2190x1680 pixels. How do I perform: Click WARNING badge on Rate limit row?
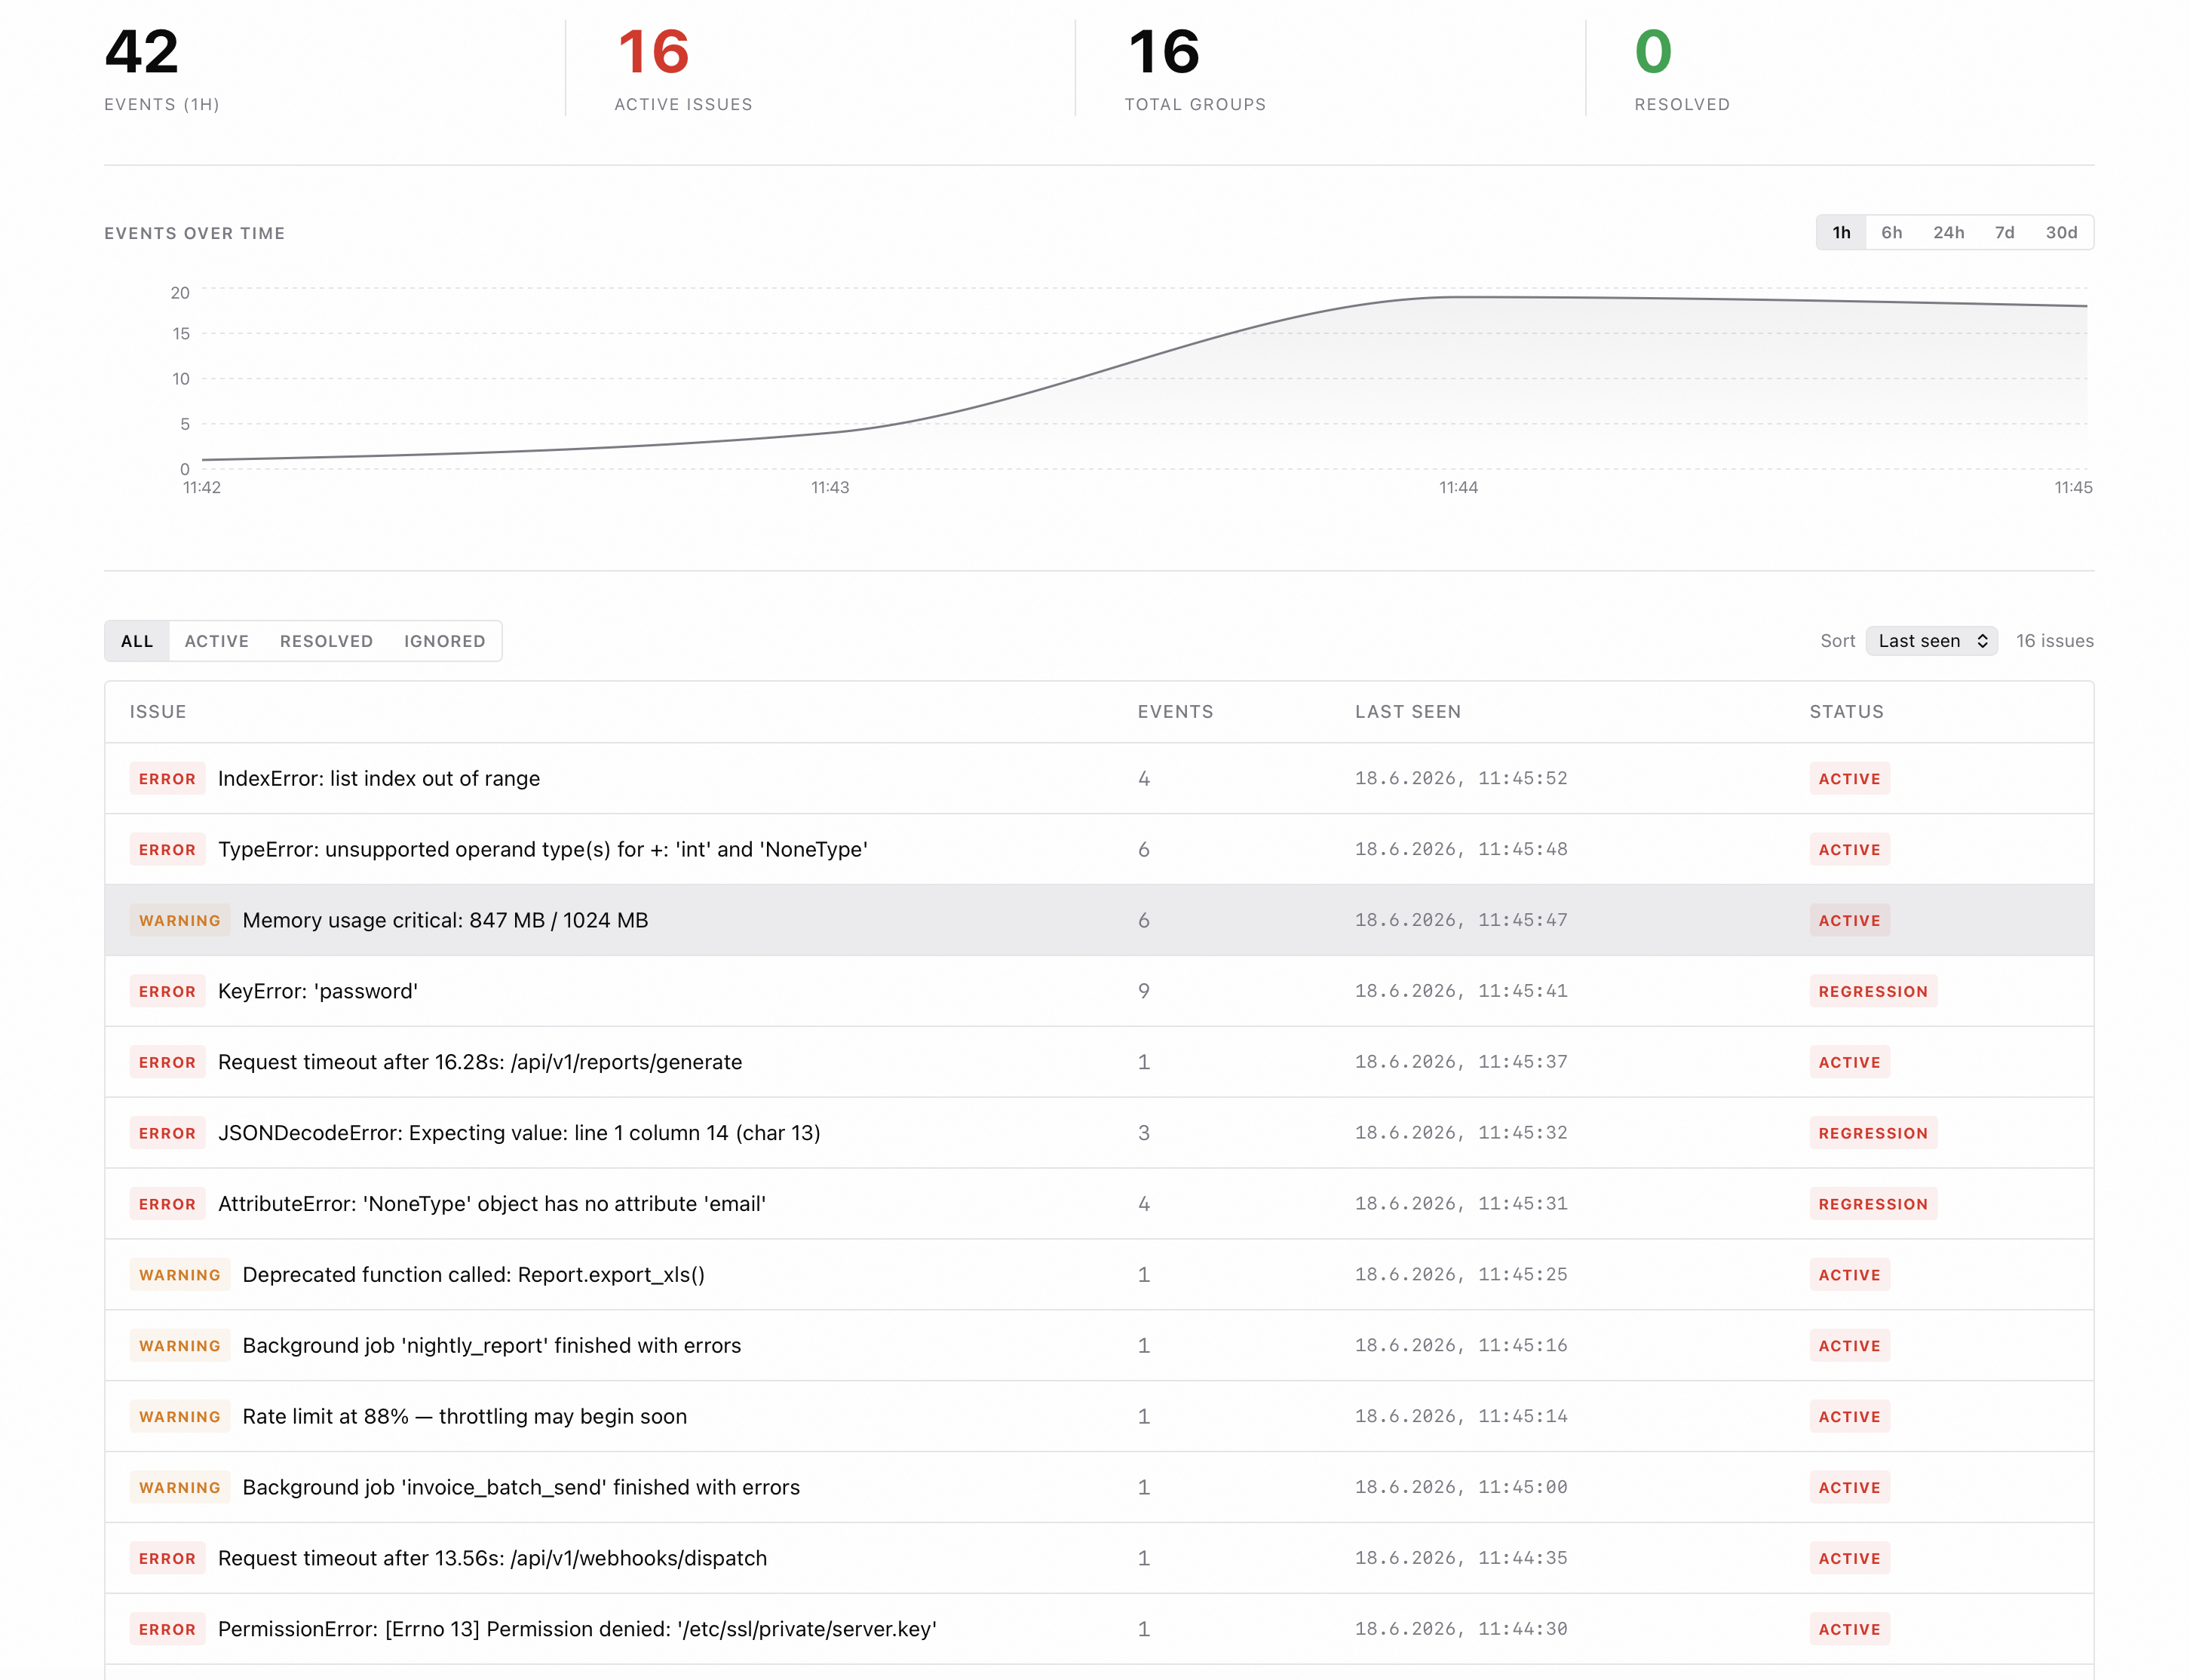point(180,1417)
